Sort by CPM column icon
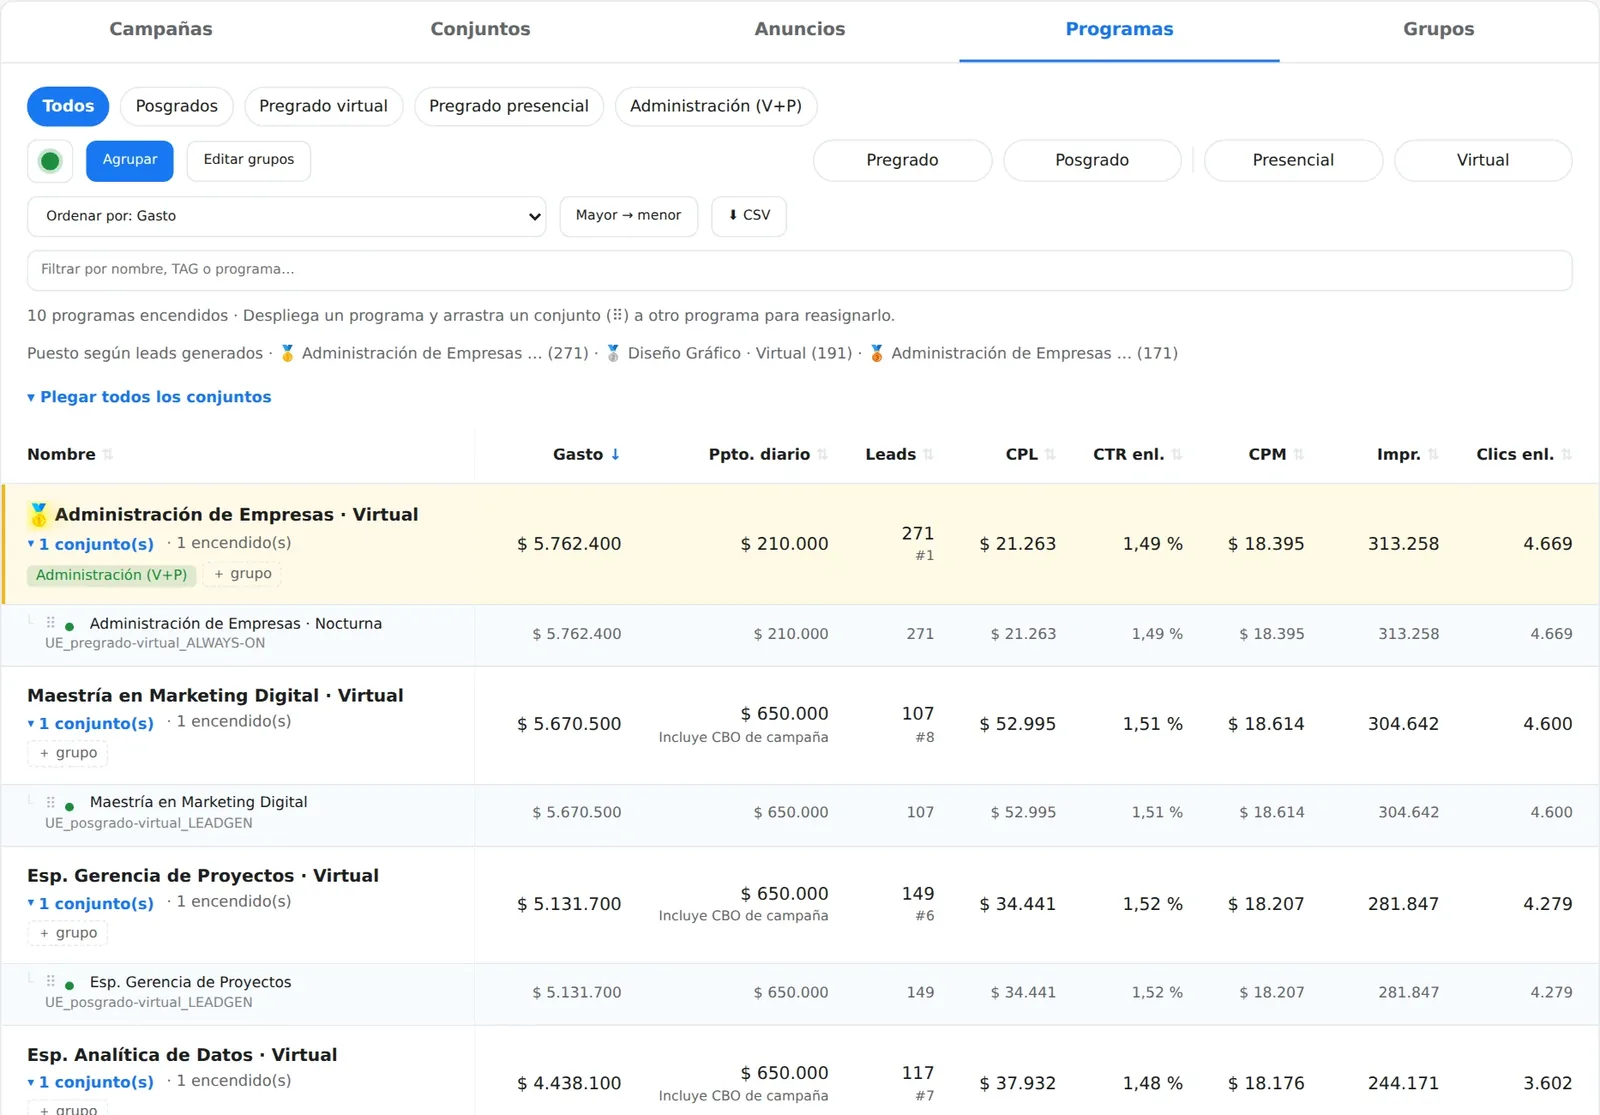This screenshot has height=1115, width=1600. (1299, 454)
